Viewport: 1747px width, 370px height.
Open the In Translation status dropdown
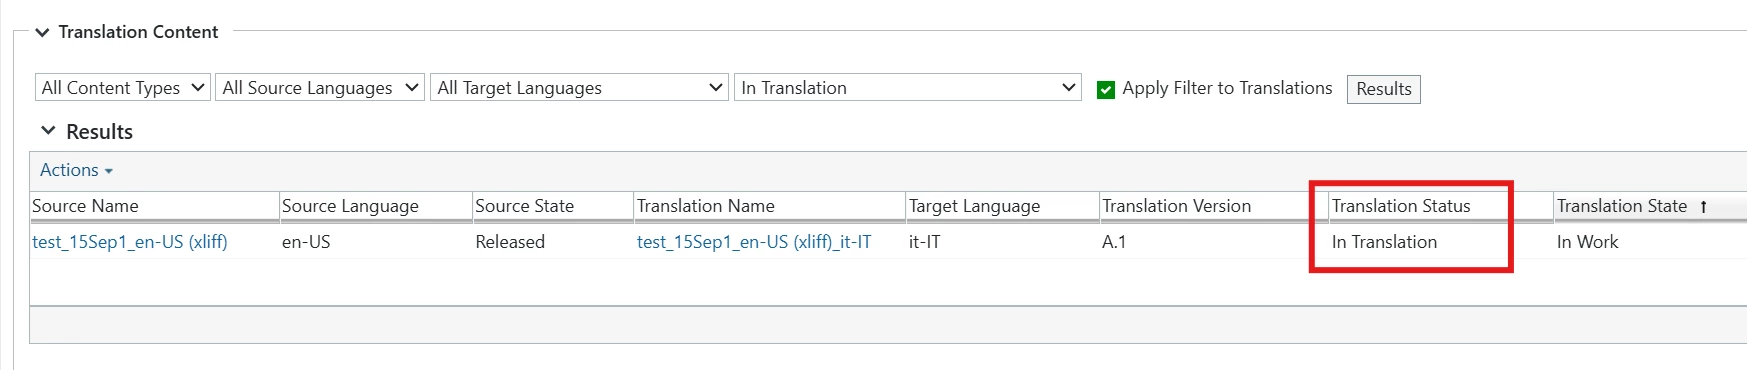[x=908, y=88]
